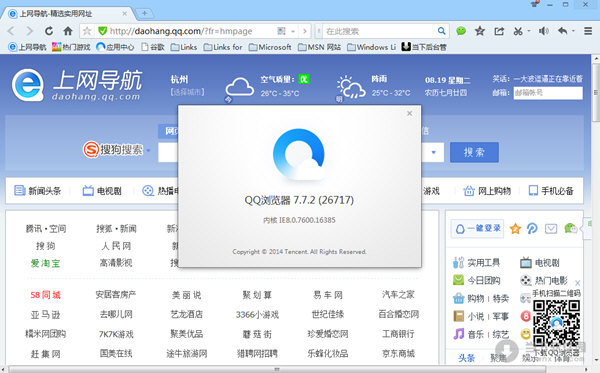The image size is (600, 373).
Task: Click the 一键登录 button
Action: 478,228
